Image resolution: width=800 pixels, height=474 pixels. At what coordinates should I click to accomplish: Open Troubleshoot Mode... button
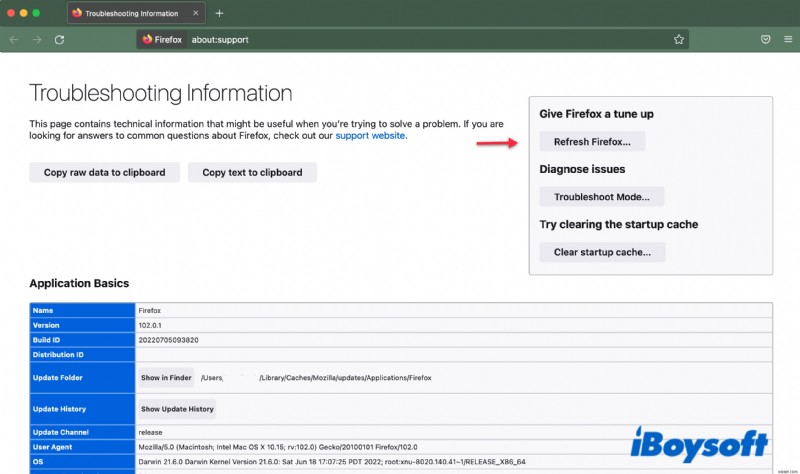click(x=601, y=197)
